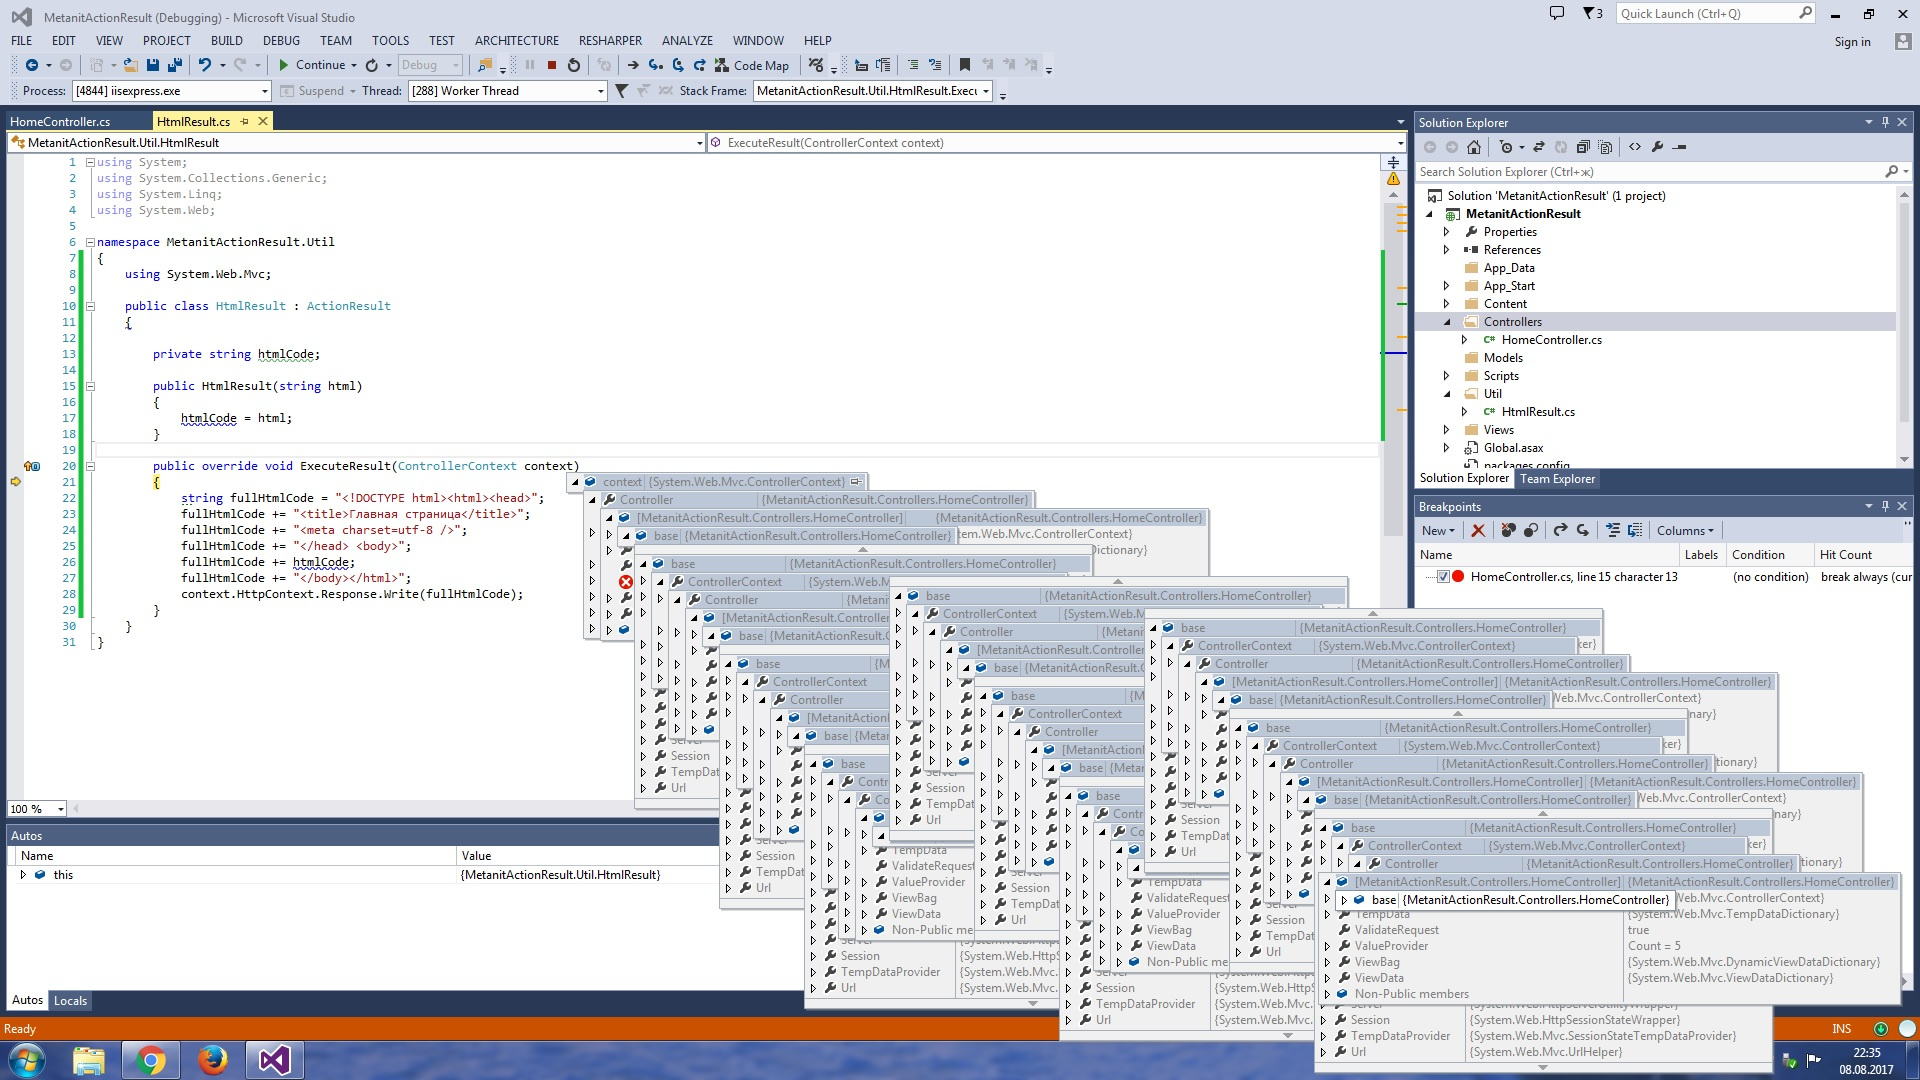Open the Thread dropdown showing Worker Thread
This screenshot has width=1920, height=1080.
pos(507,91)
